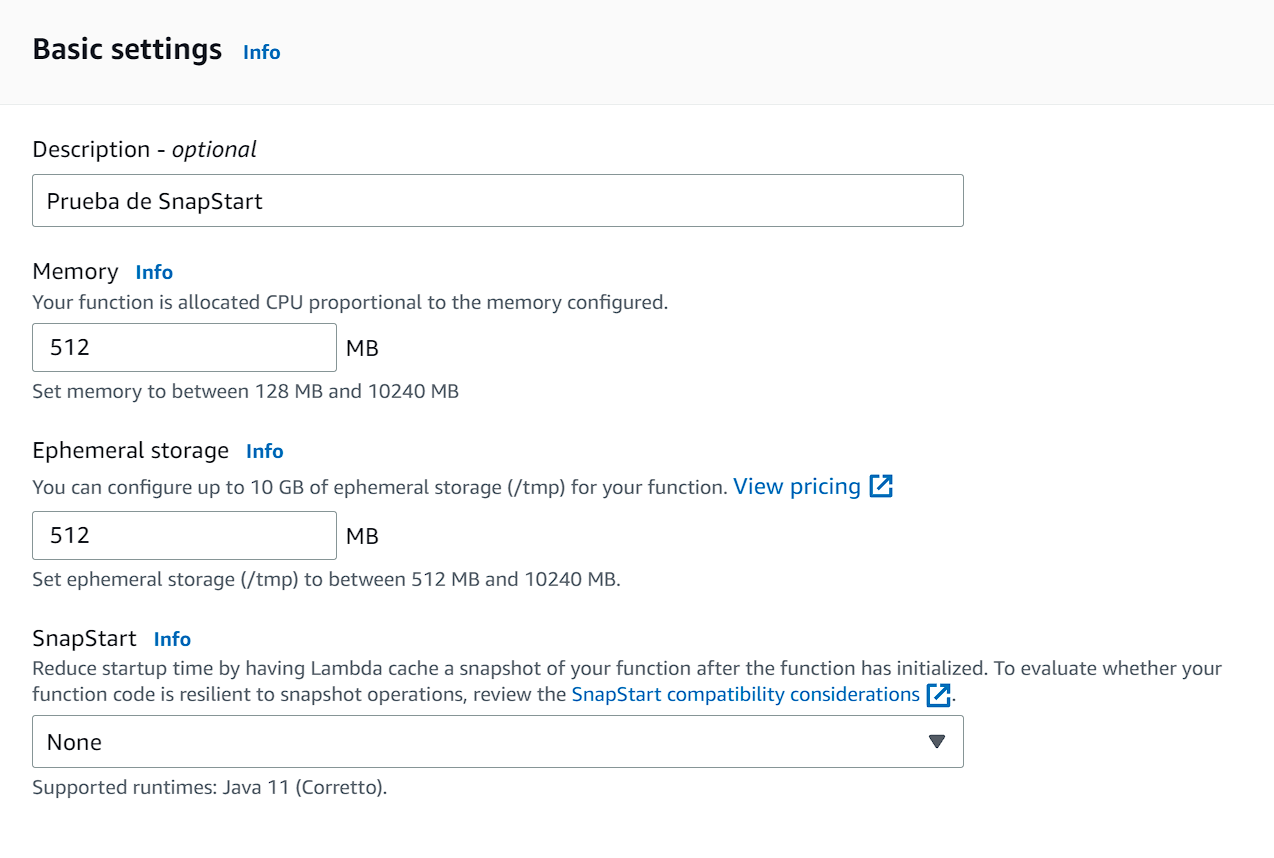Click the Basic settings heading
This screenshot has width=1274, height=858.
[x=127, y=49]
